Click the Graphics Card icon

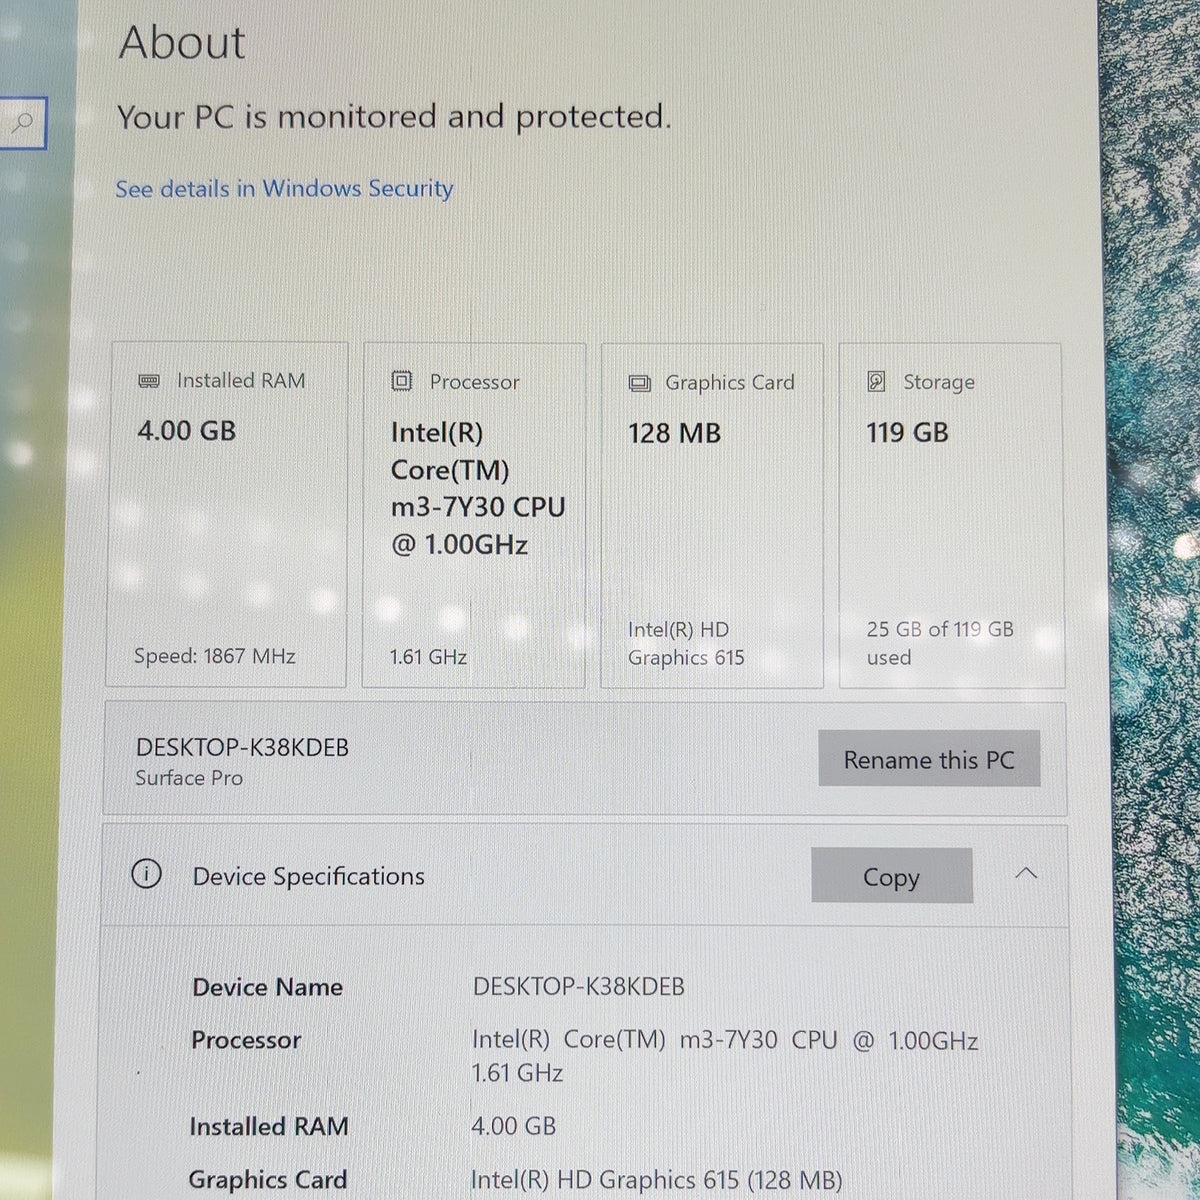[x=639, y=384]
